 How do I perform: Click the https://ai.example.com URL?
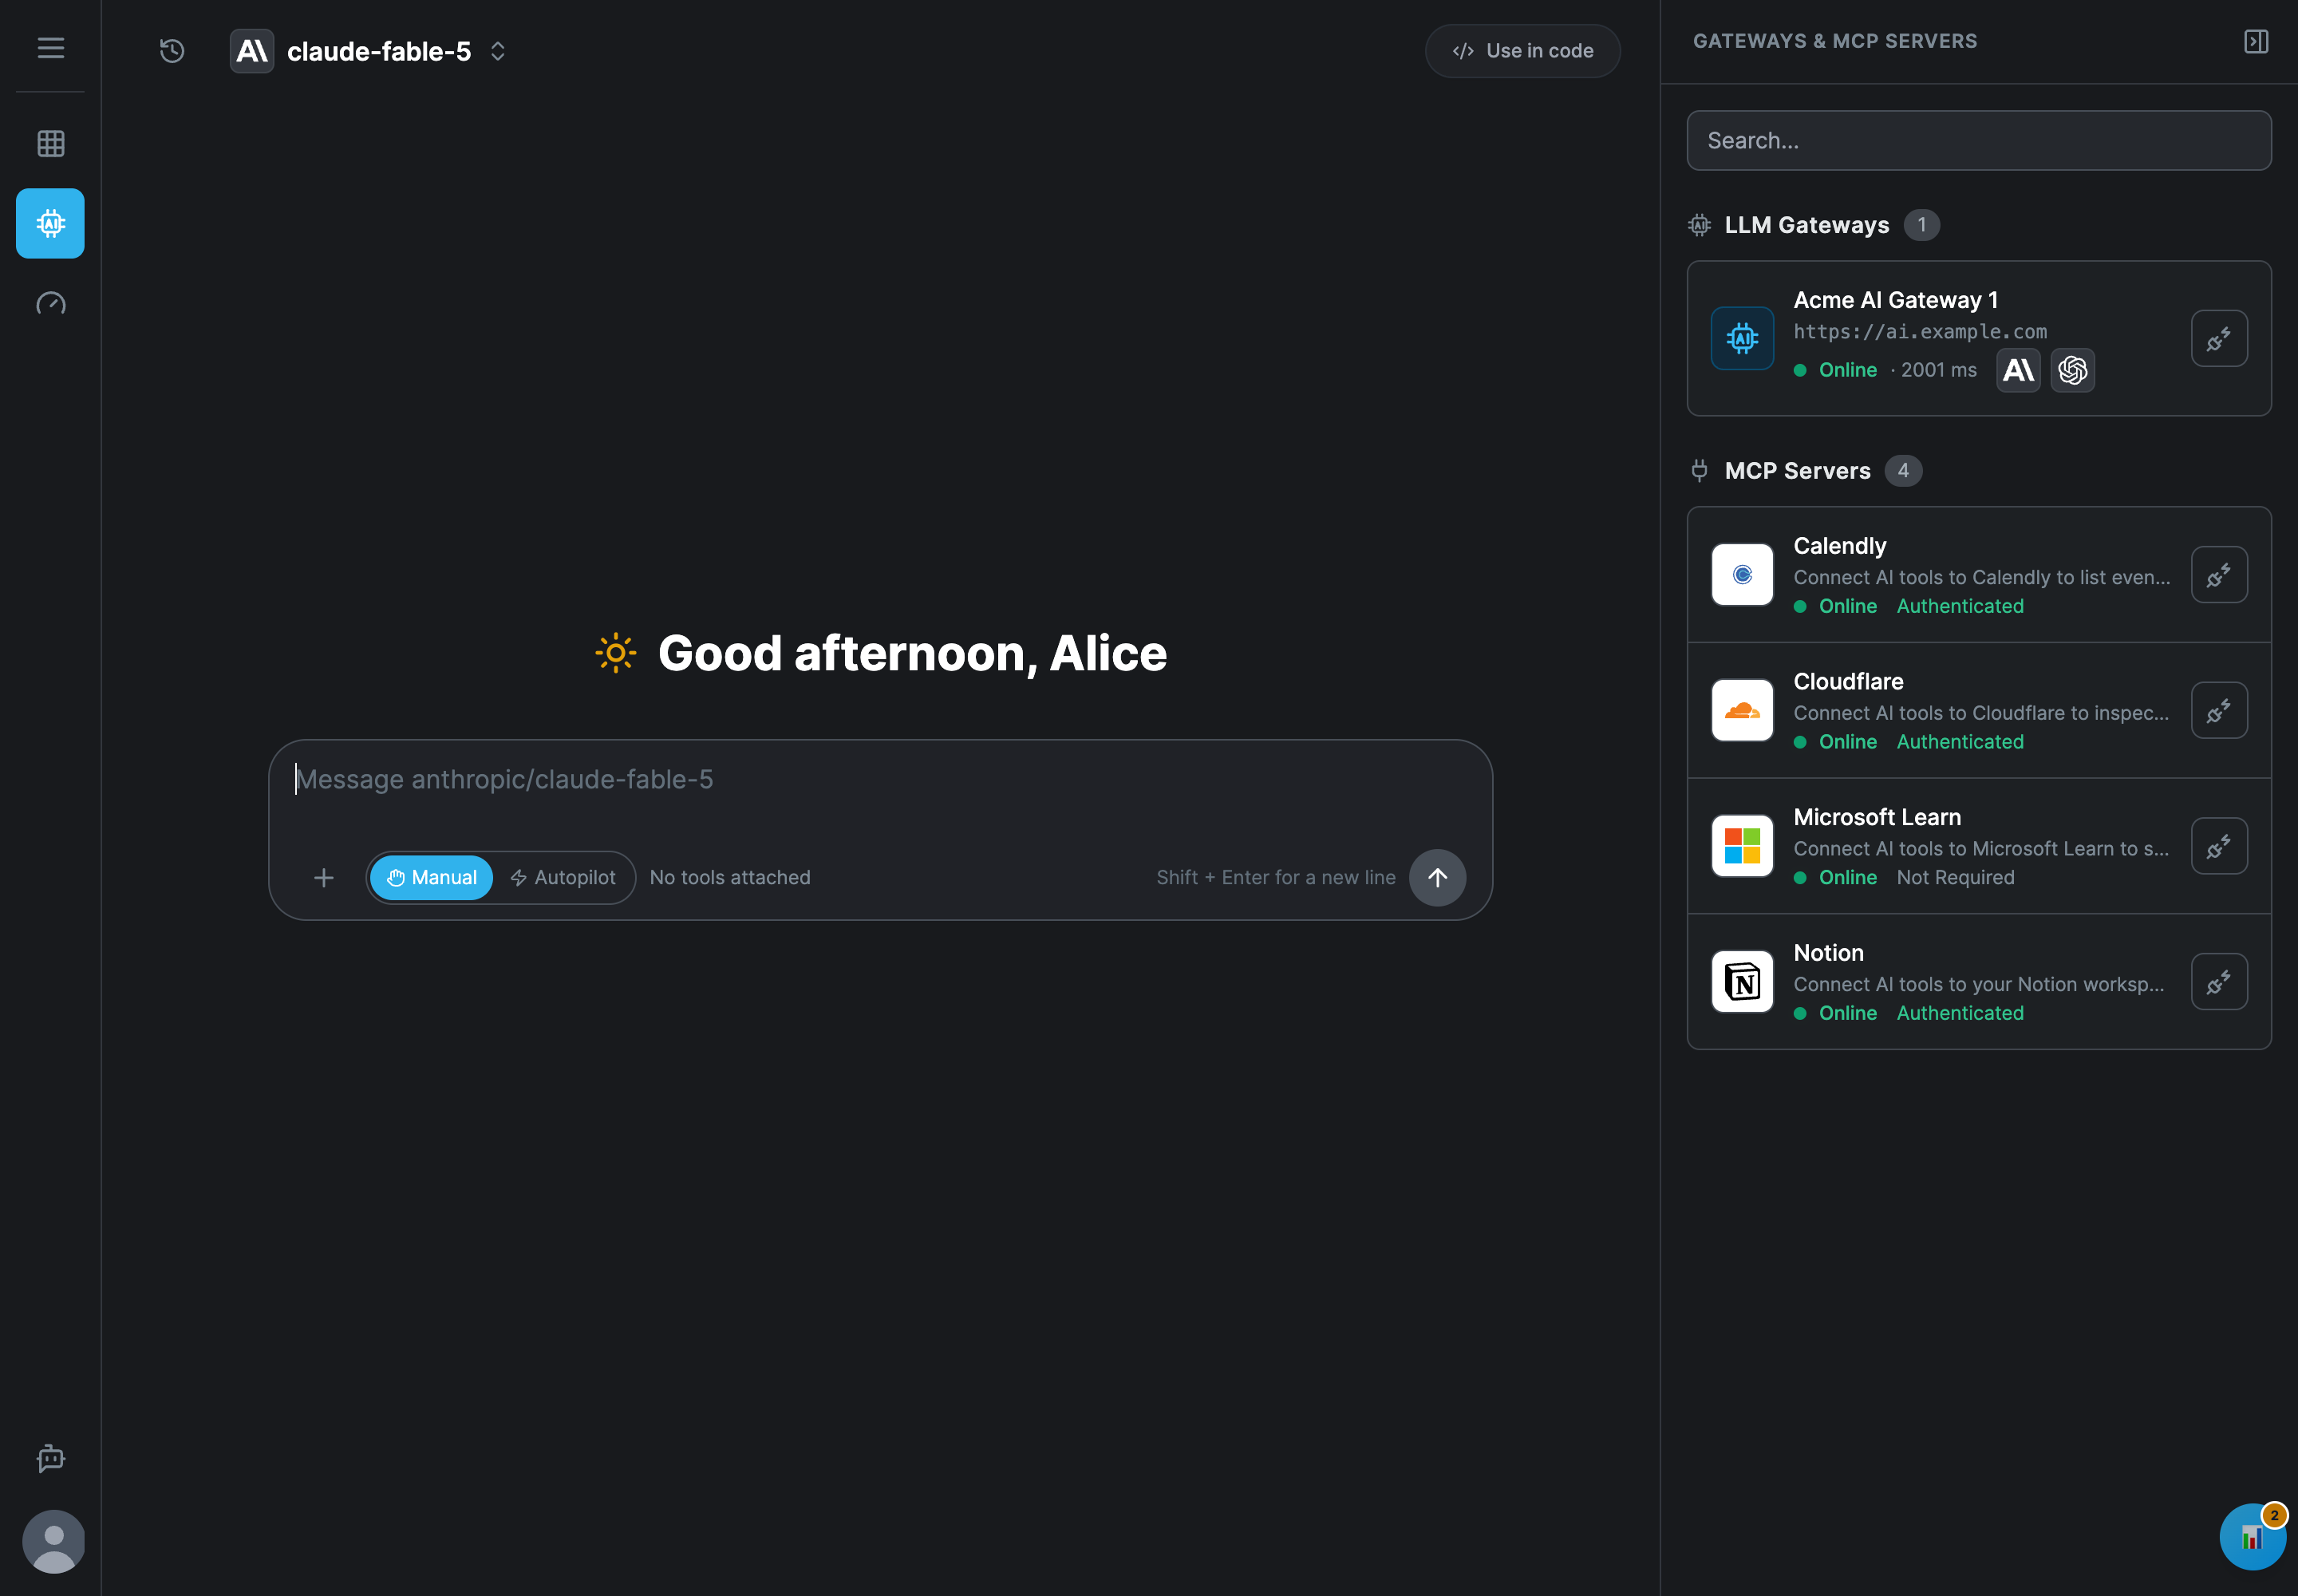coord(1919,331)
